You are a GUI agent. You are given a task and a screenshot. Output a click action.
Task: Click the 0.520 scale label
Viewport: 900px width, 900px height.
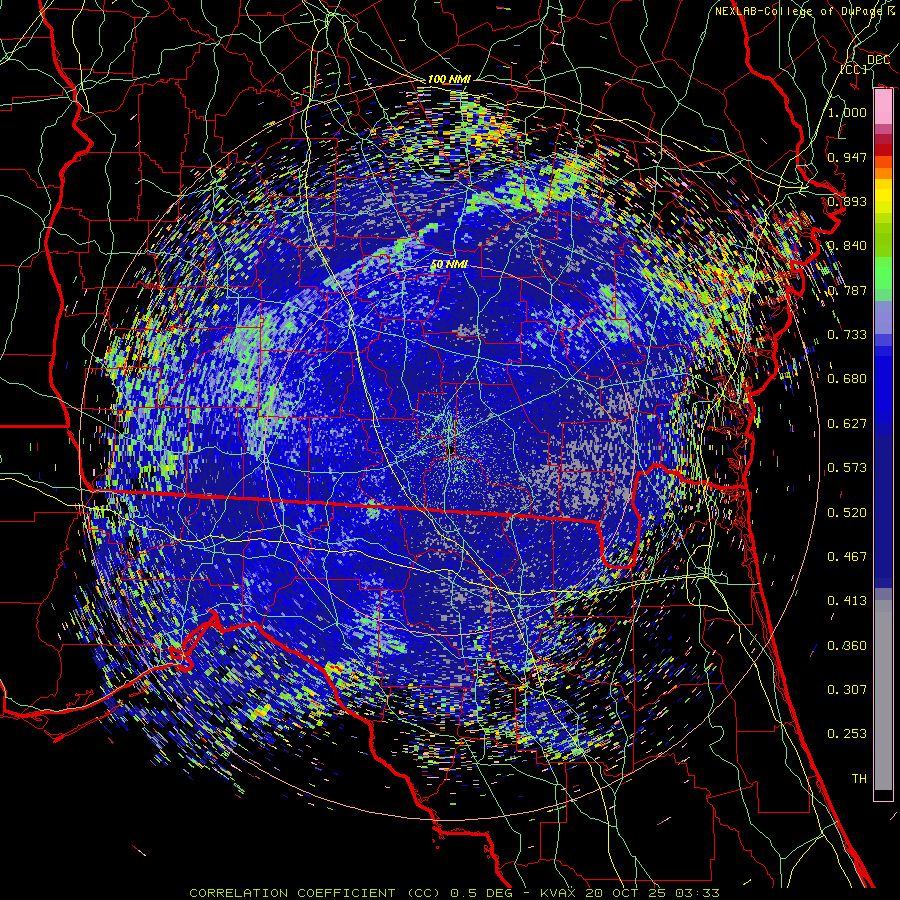click(847, 513)
